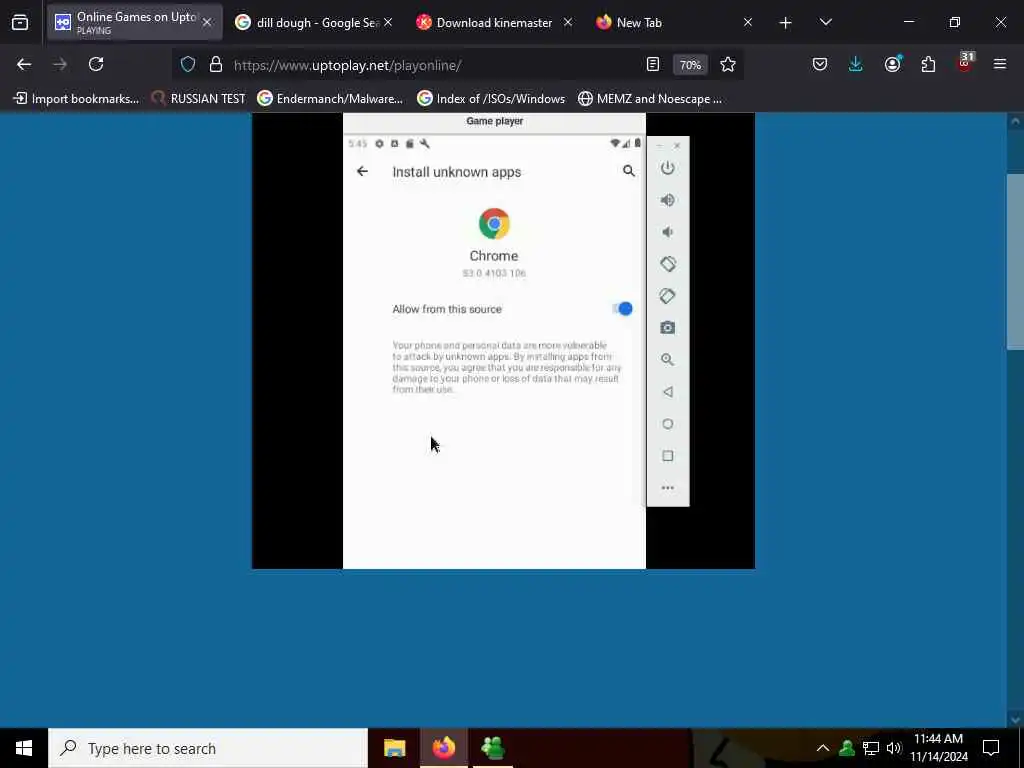Viewport: 1024px width, 768px height.
Task: Close the emulator side toolbar
Action: [677, 146]
